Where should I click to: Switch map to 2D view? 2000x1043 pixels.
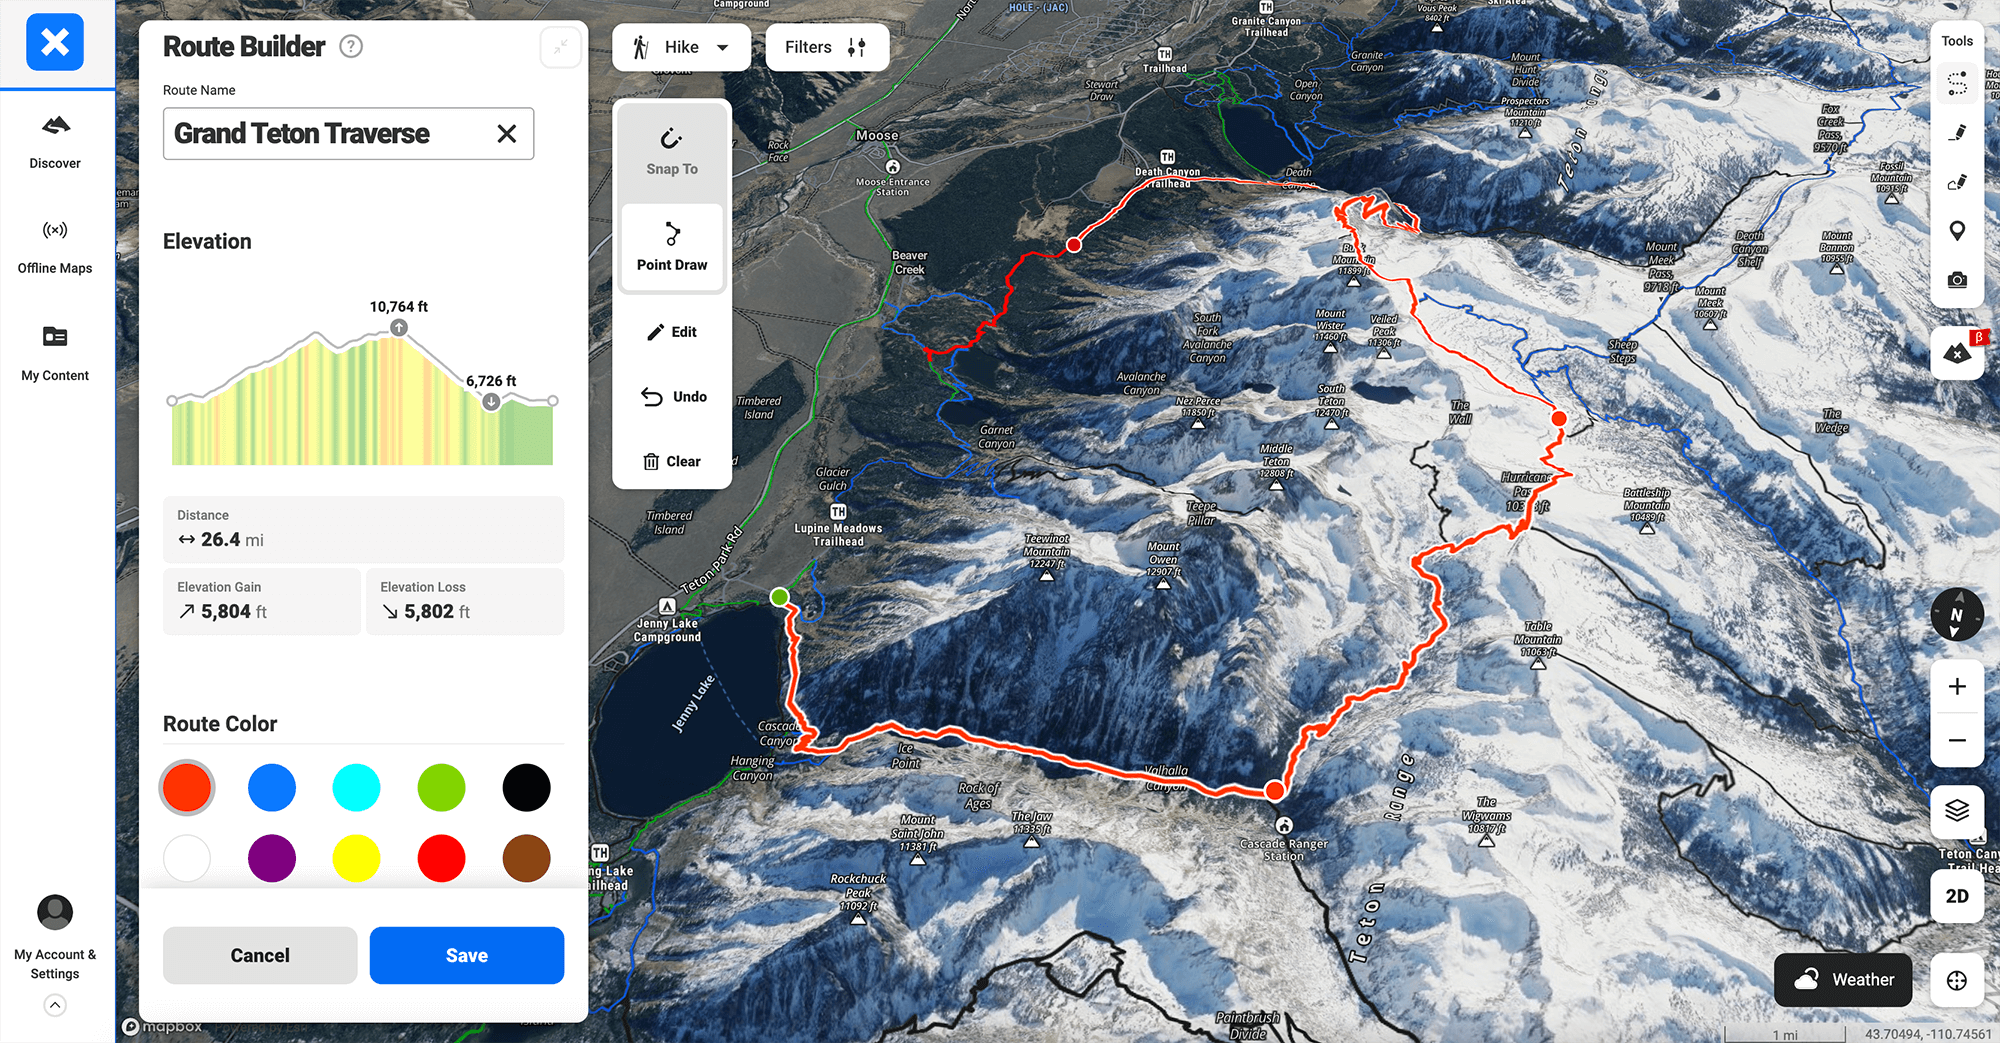pyautogui.click(x=1957, y=896)
